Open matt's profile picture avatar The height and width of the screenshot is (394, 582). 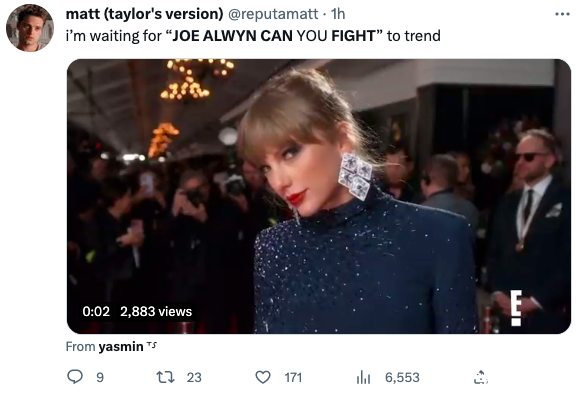[x=30, y=28]
